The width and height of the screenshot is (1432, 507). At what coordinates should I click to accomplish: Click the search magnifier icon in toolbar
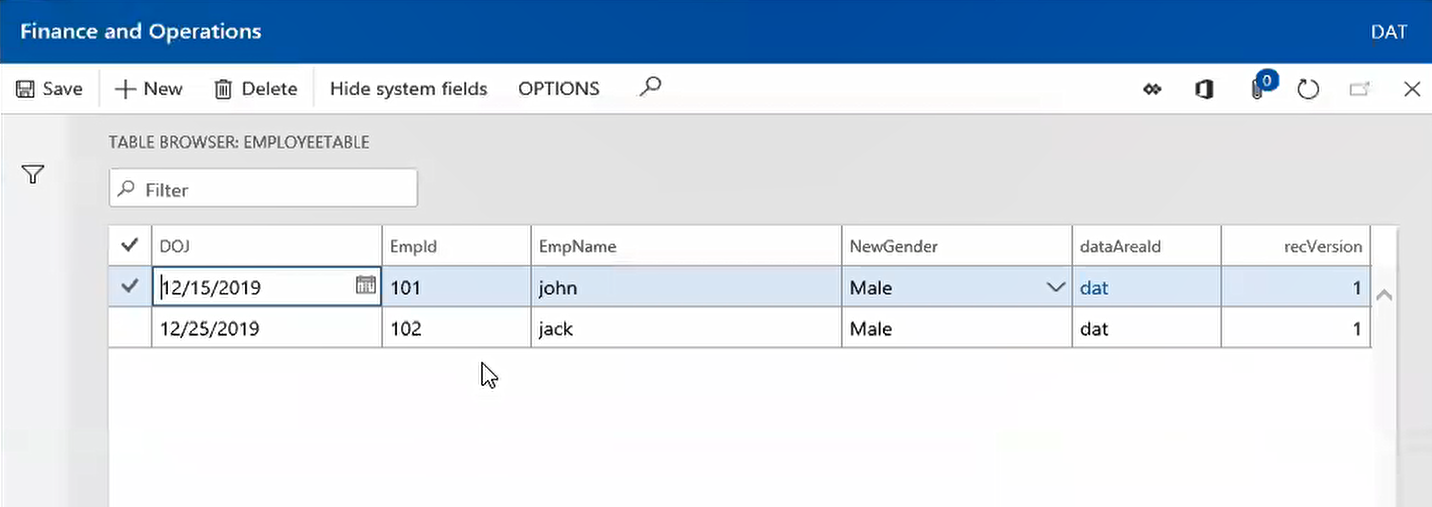point(650,88)
